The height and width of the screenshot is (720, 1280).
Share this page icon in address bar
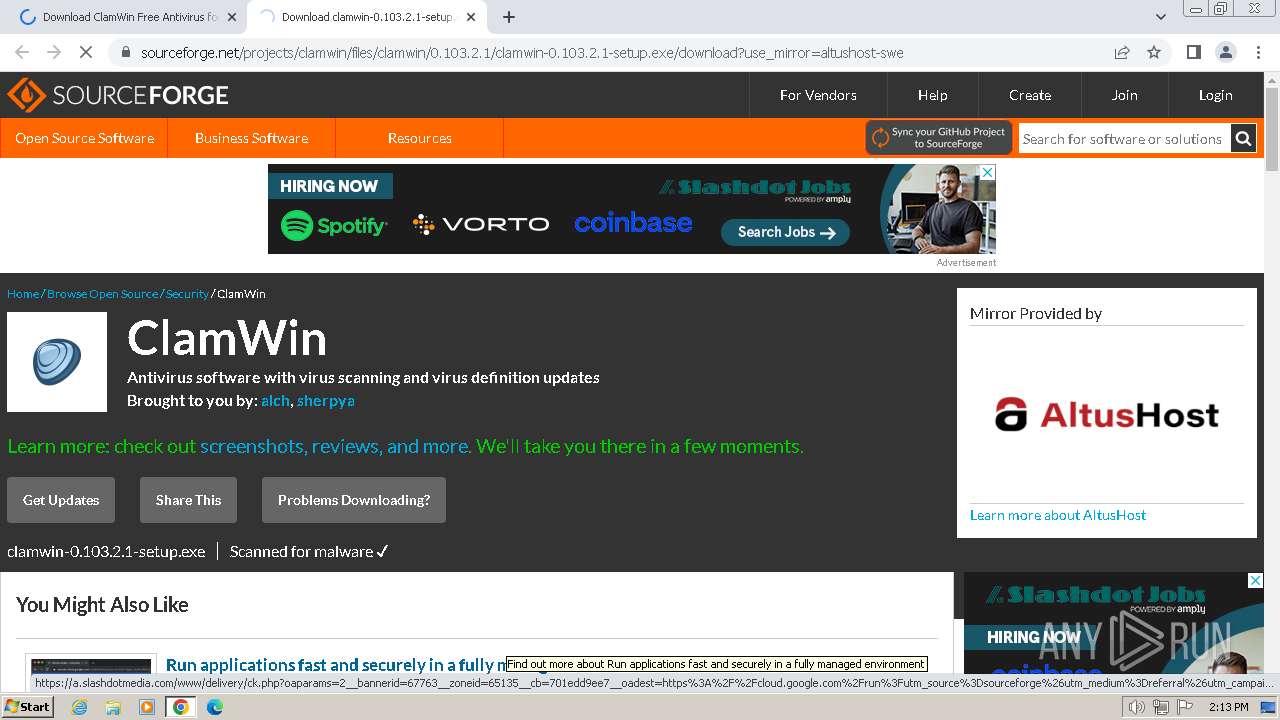click(x=1122, y=52)
